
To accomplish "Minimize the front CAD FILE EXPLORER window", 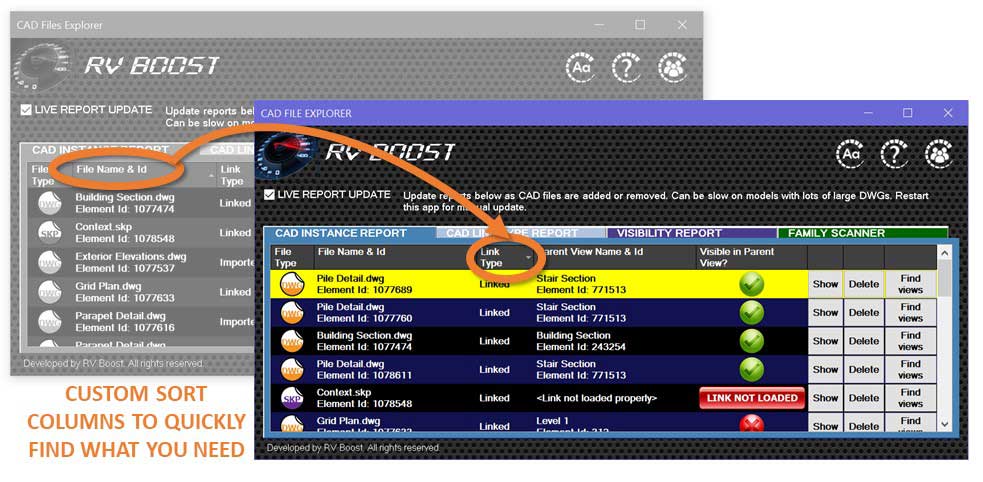I will coord(868,113).
